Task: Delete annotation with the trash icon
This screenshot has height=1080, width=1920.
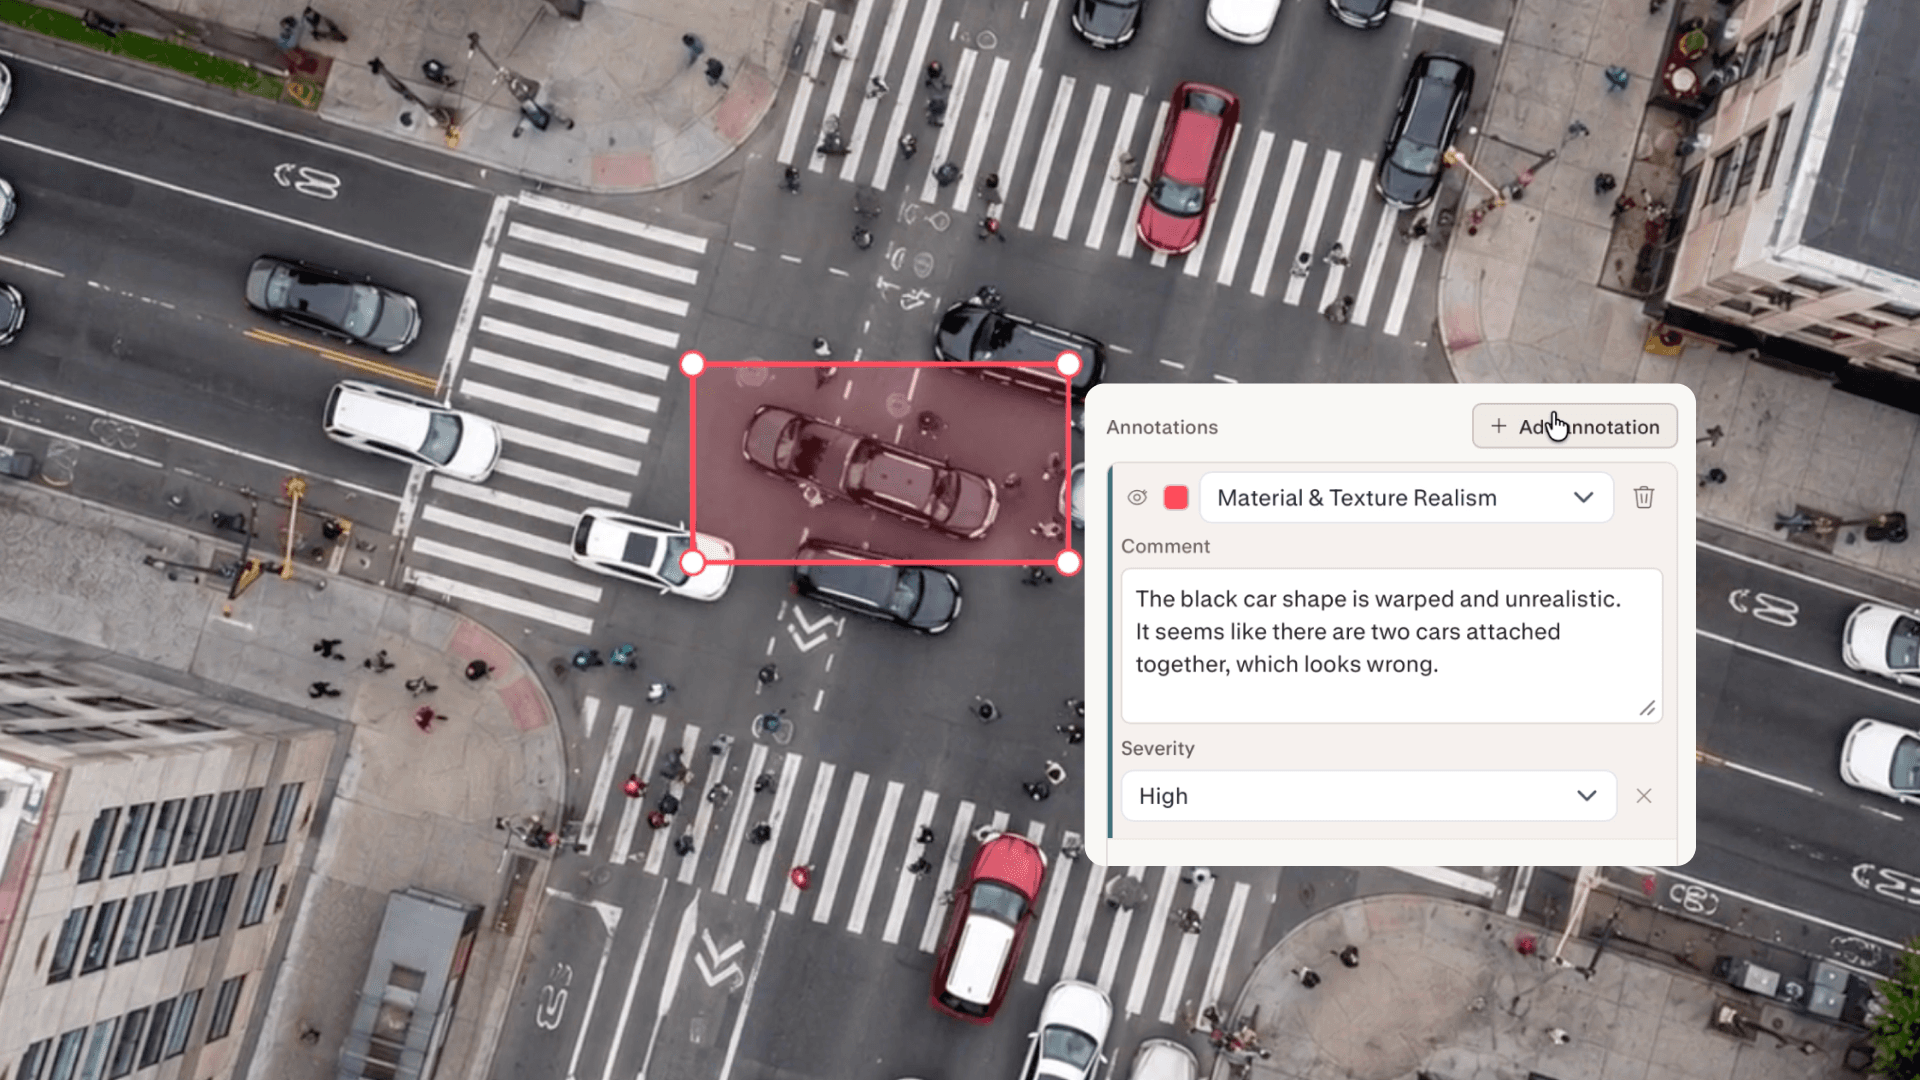Action: [x=1644, y=497]
